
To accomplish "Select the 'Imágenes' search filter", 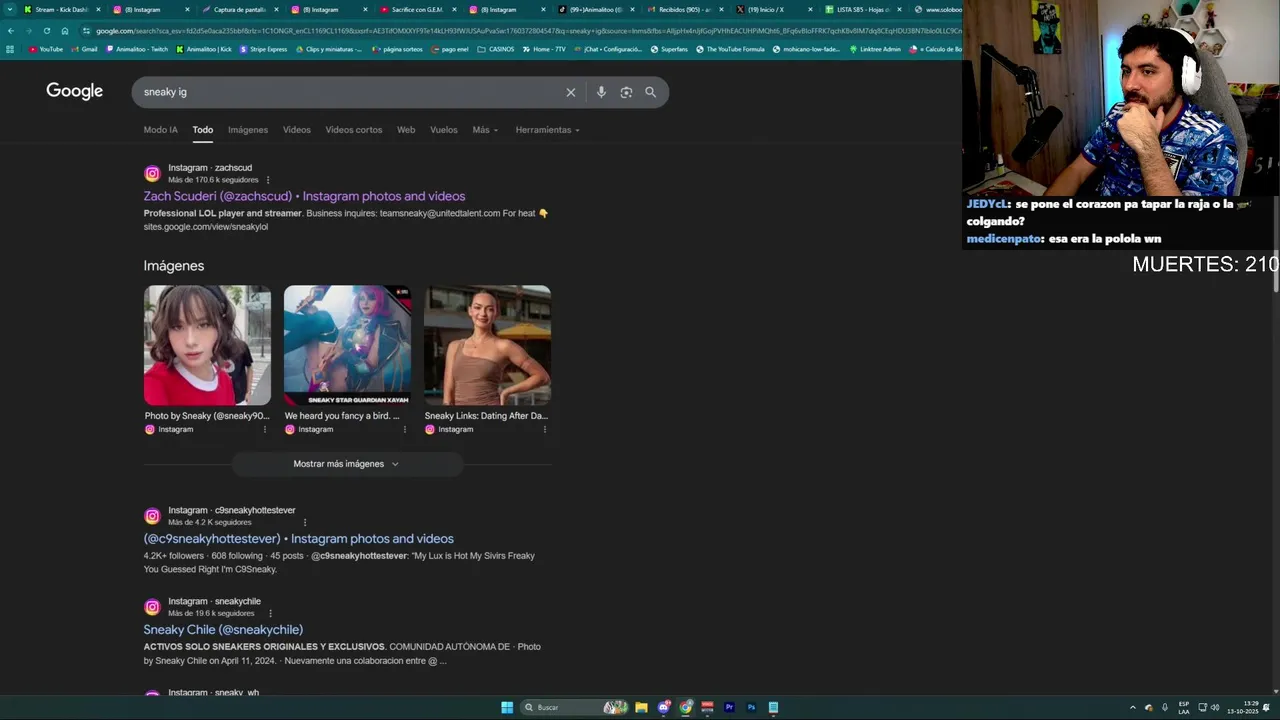I will pyautogui.click(x=248, y=130).
